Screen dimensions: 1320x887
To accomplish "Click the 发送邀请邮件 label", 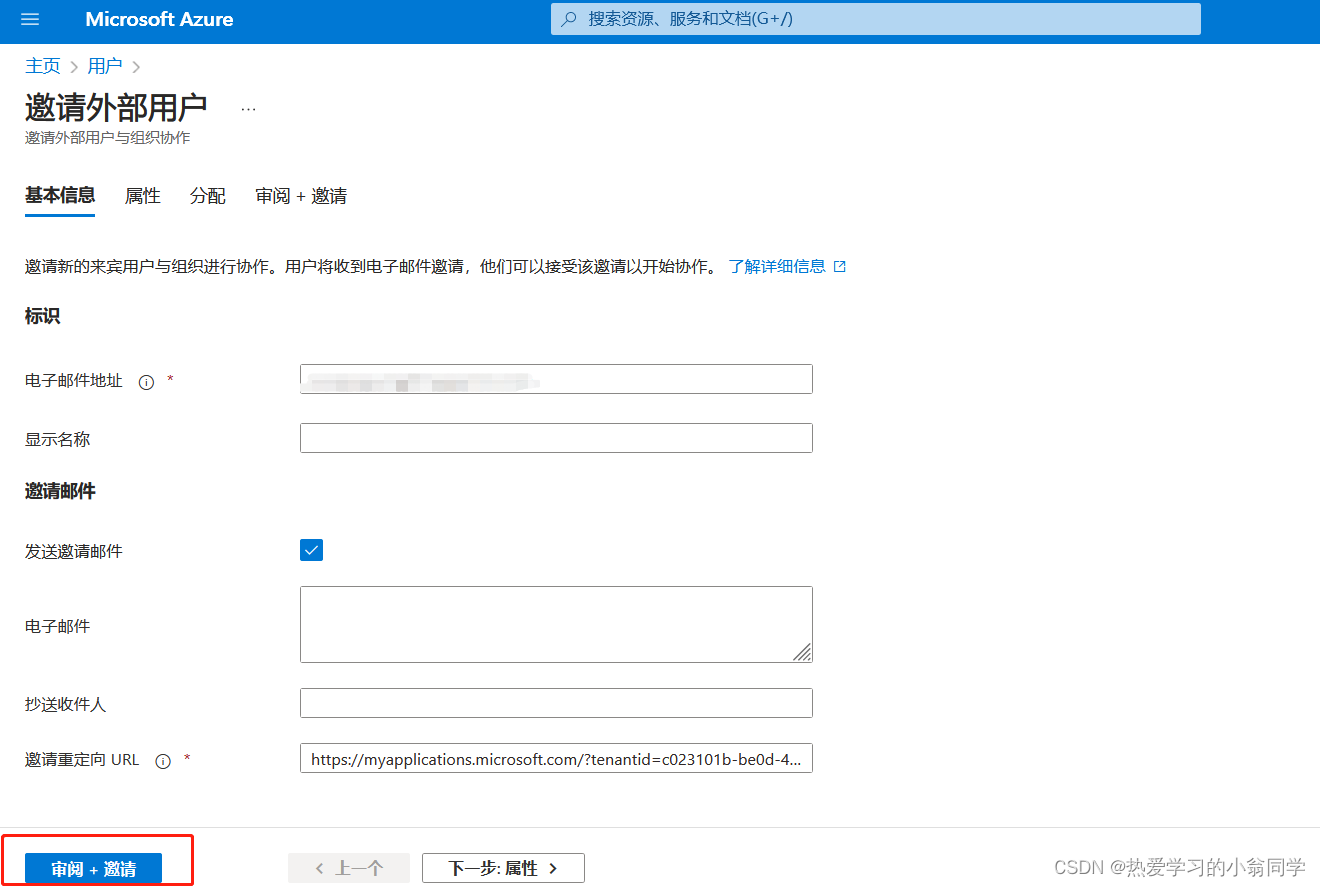I will (74, 551).
